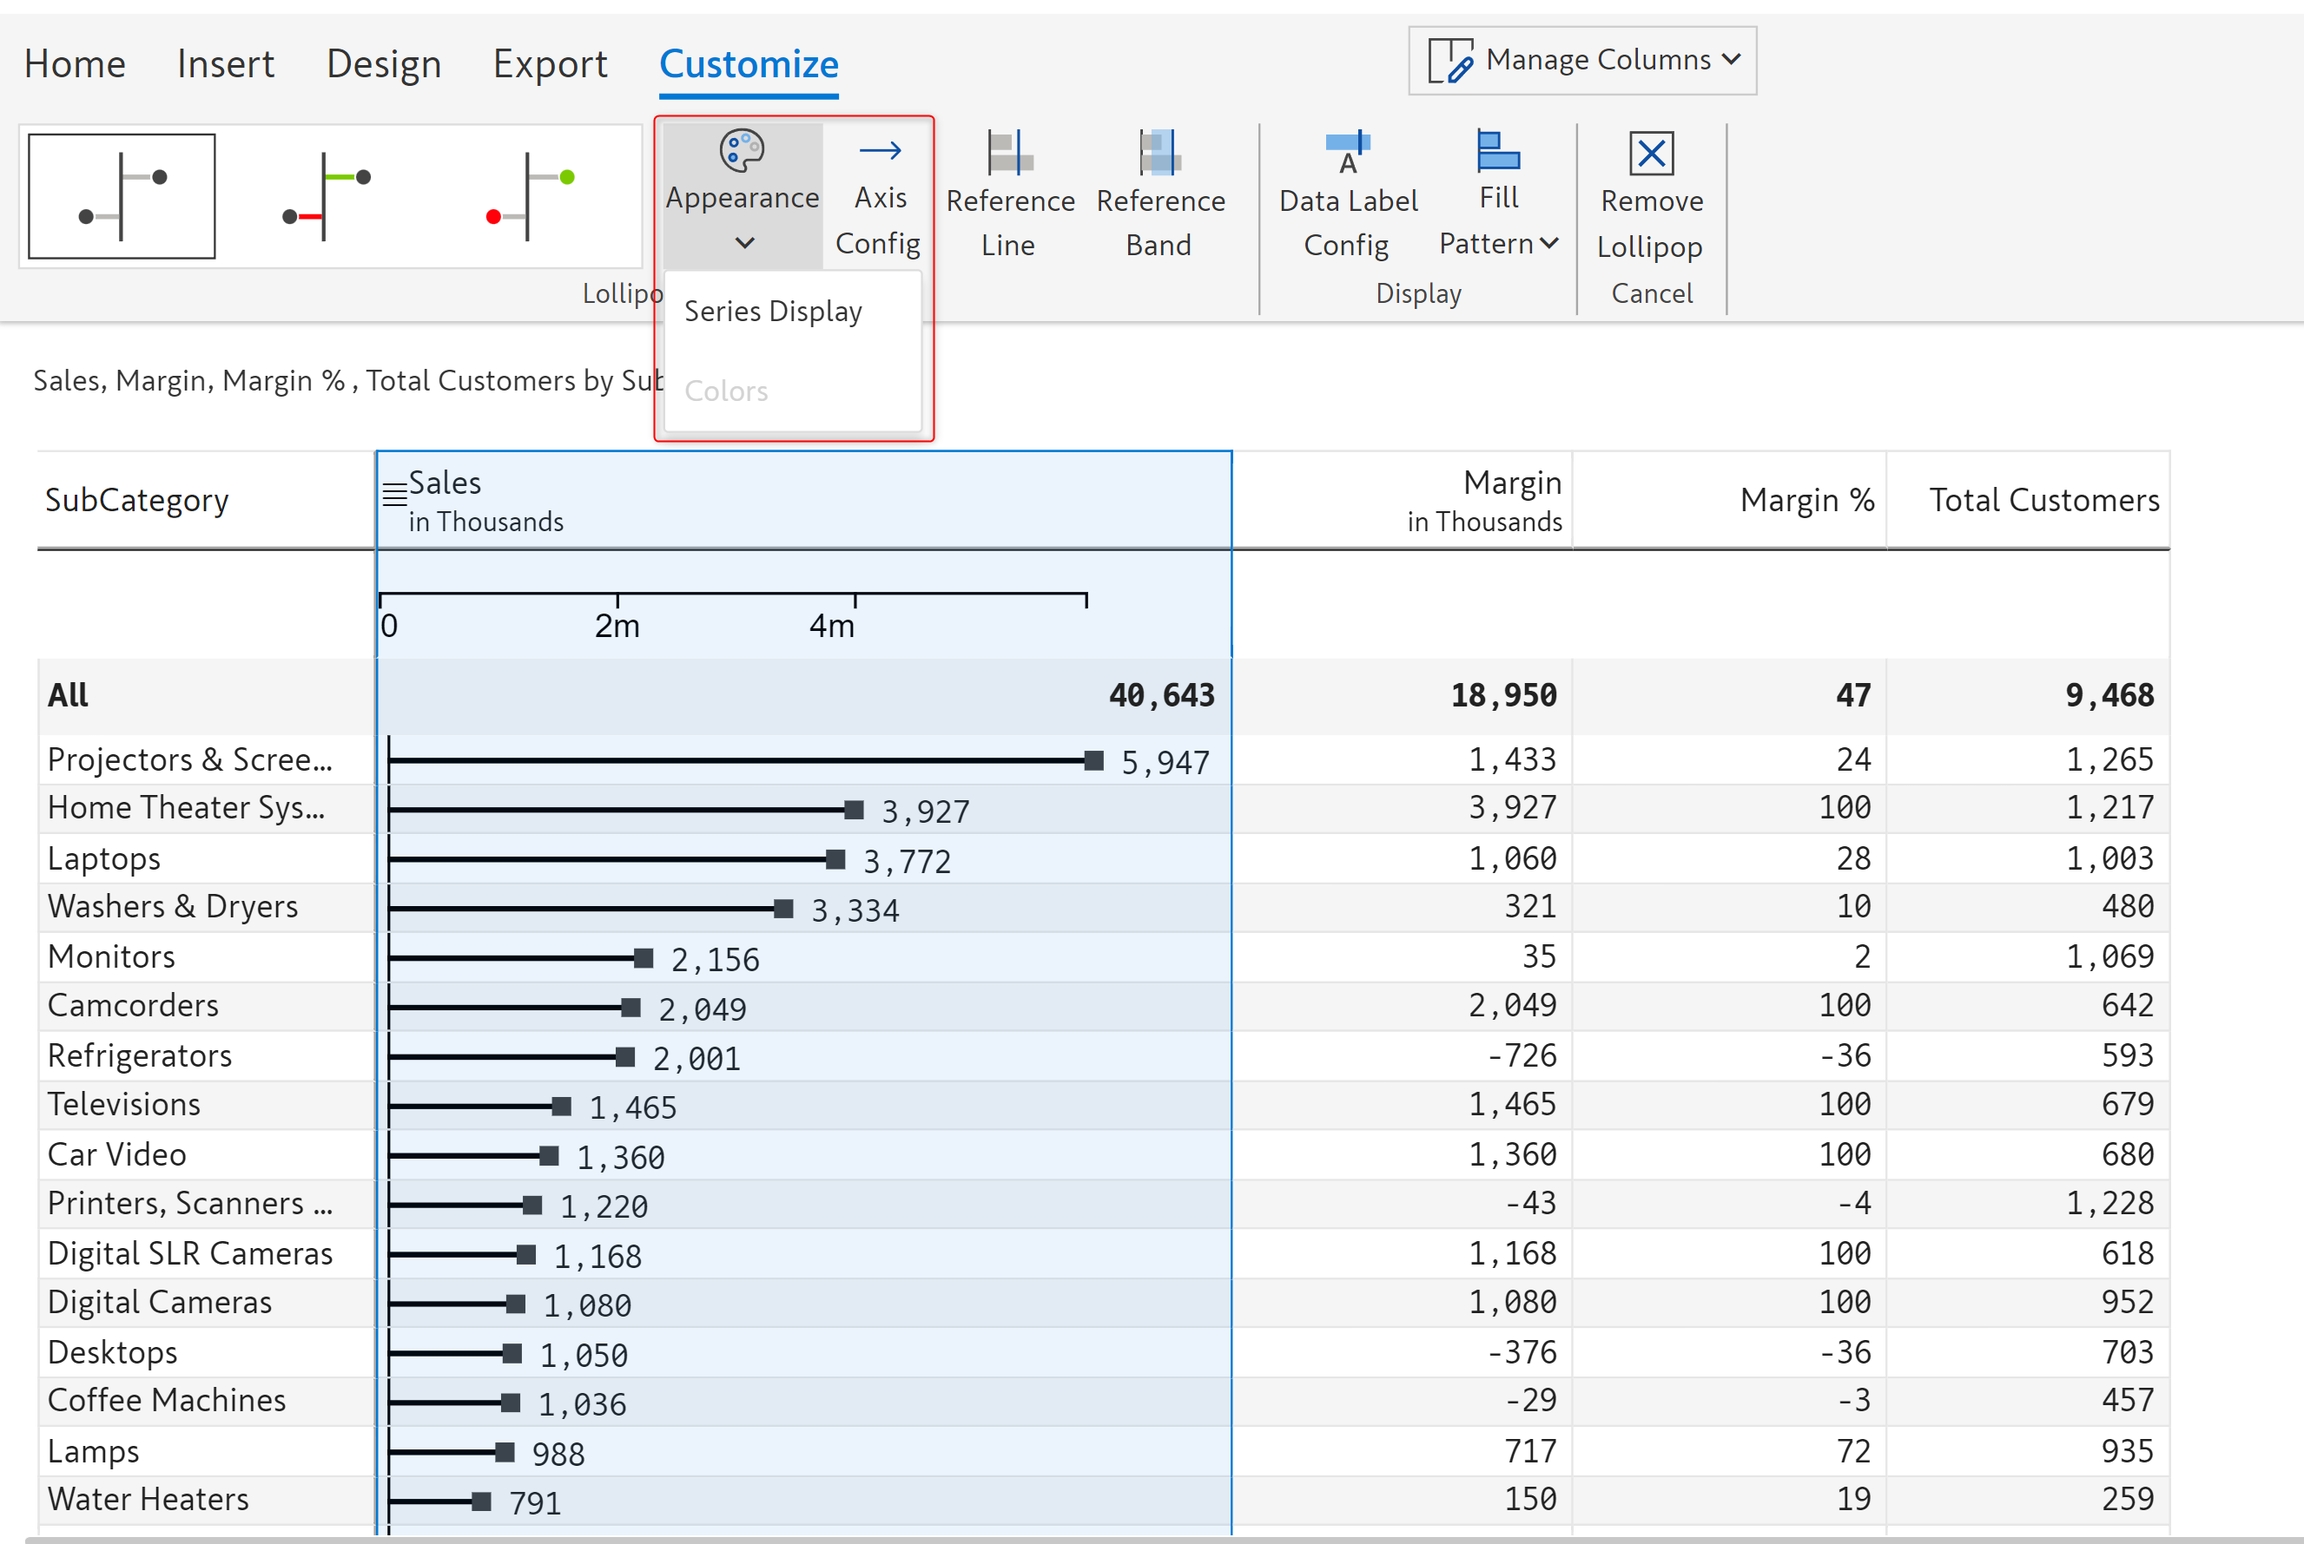Click the Sales column menu icon

pos(394,493)
